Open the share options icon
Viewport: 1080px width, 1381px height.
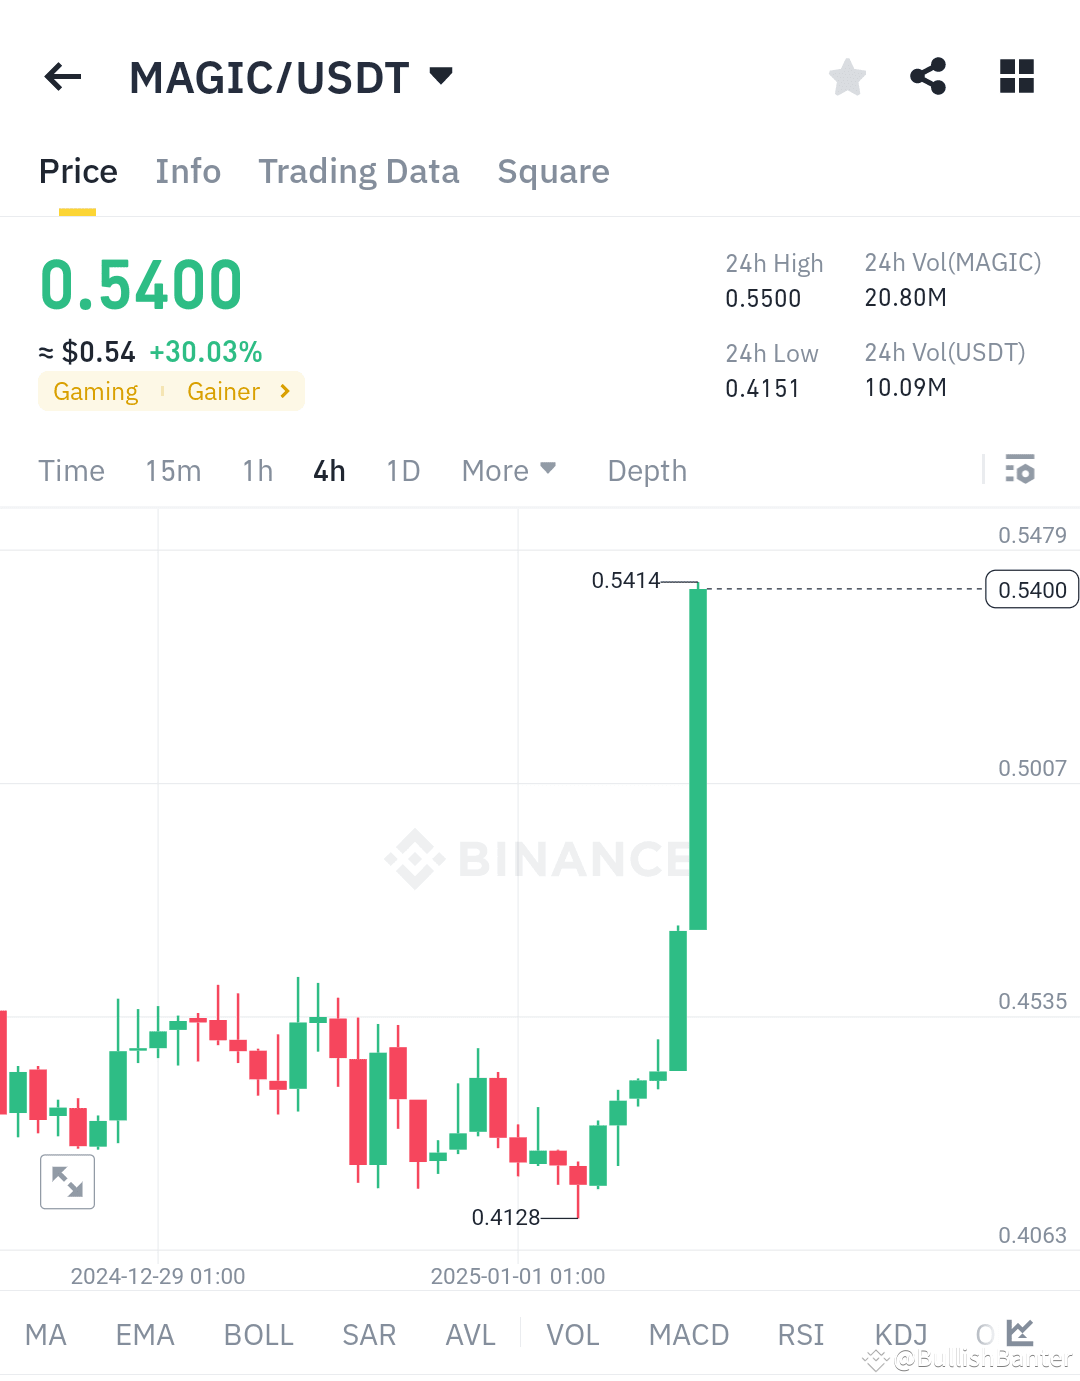tap(928, 77)
